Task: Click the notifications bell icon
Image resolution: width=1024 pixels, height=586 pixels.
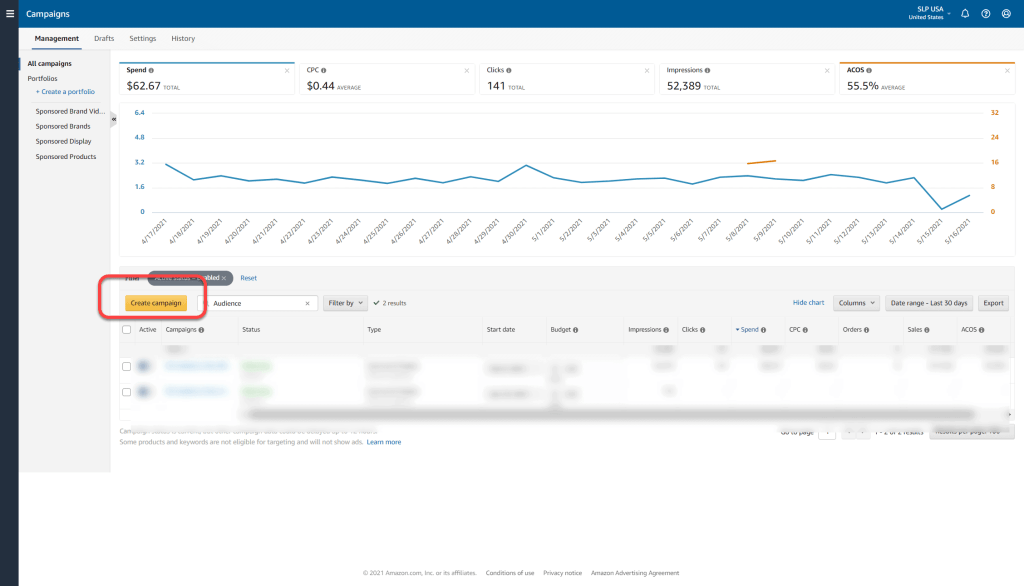Action: click(x=965, y=14)
